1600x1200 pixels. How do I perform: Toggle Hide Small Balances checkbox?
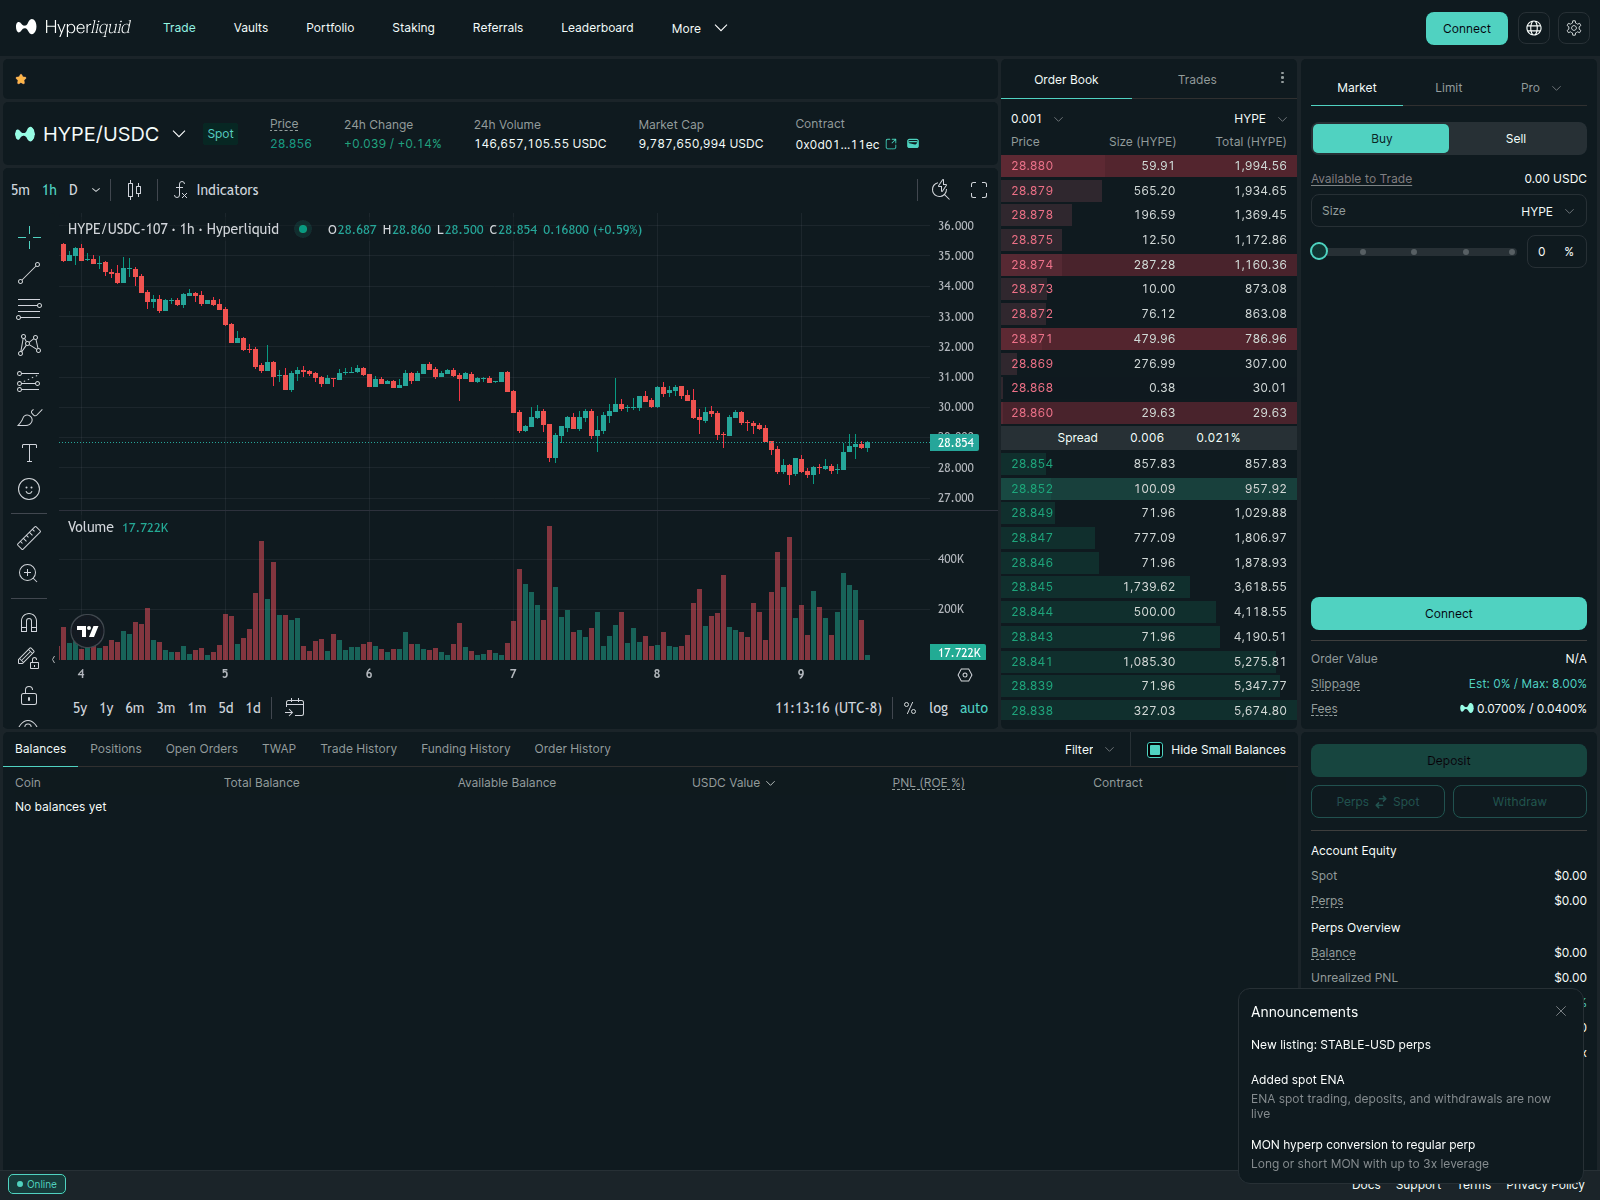coord(1155,750)
